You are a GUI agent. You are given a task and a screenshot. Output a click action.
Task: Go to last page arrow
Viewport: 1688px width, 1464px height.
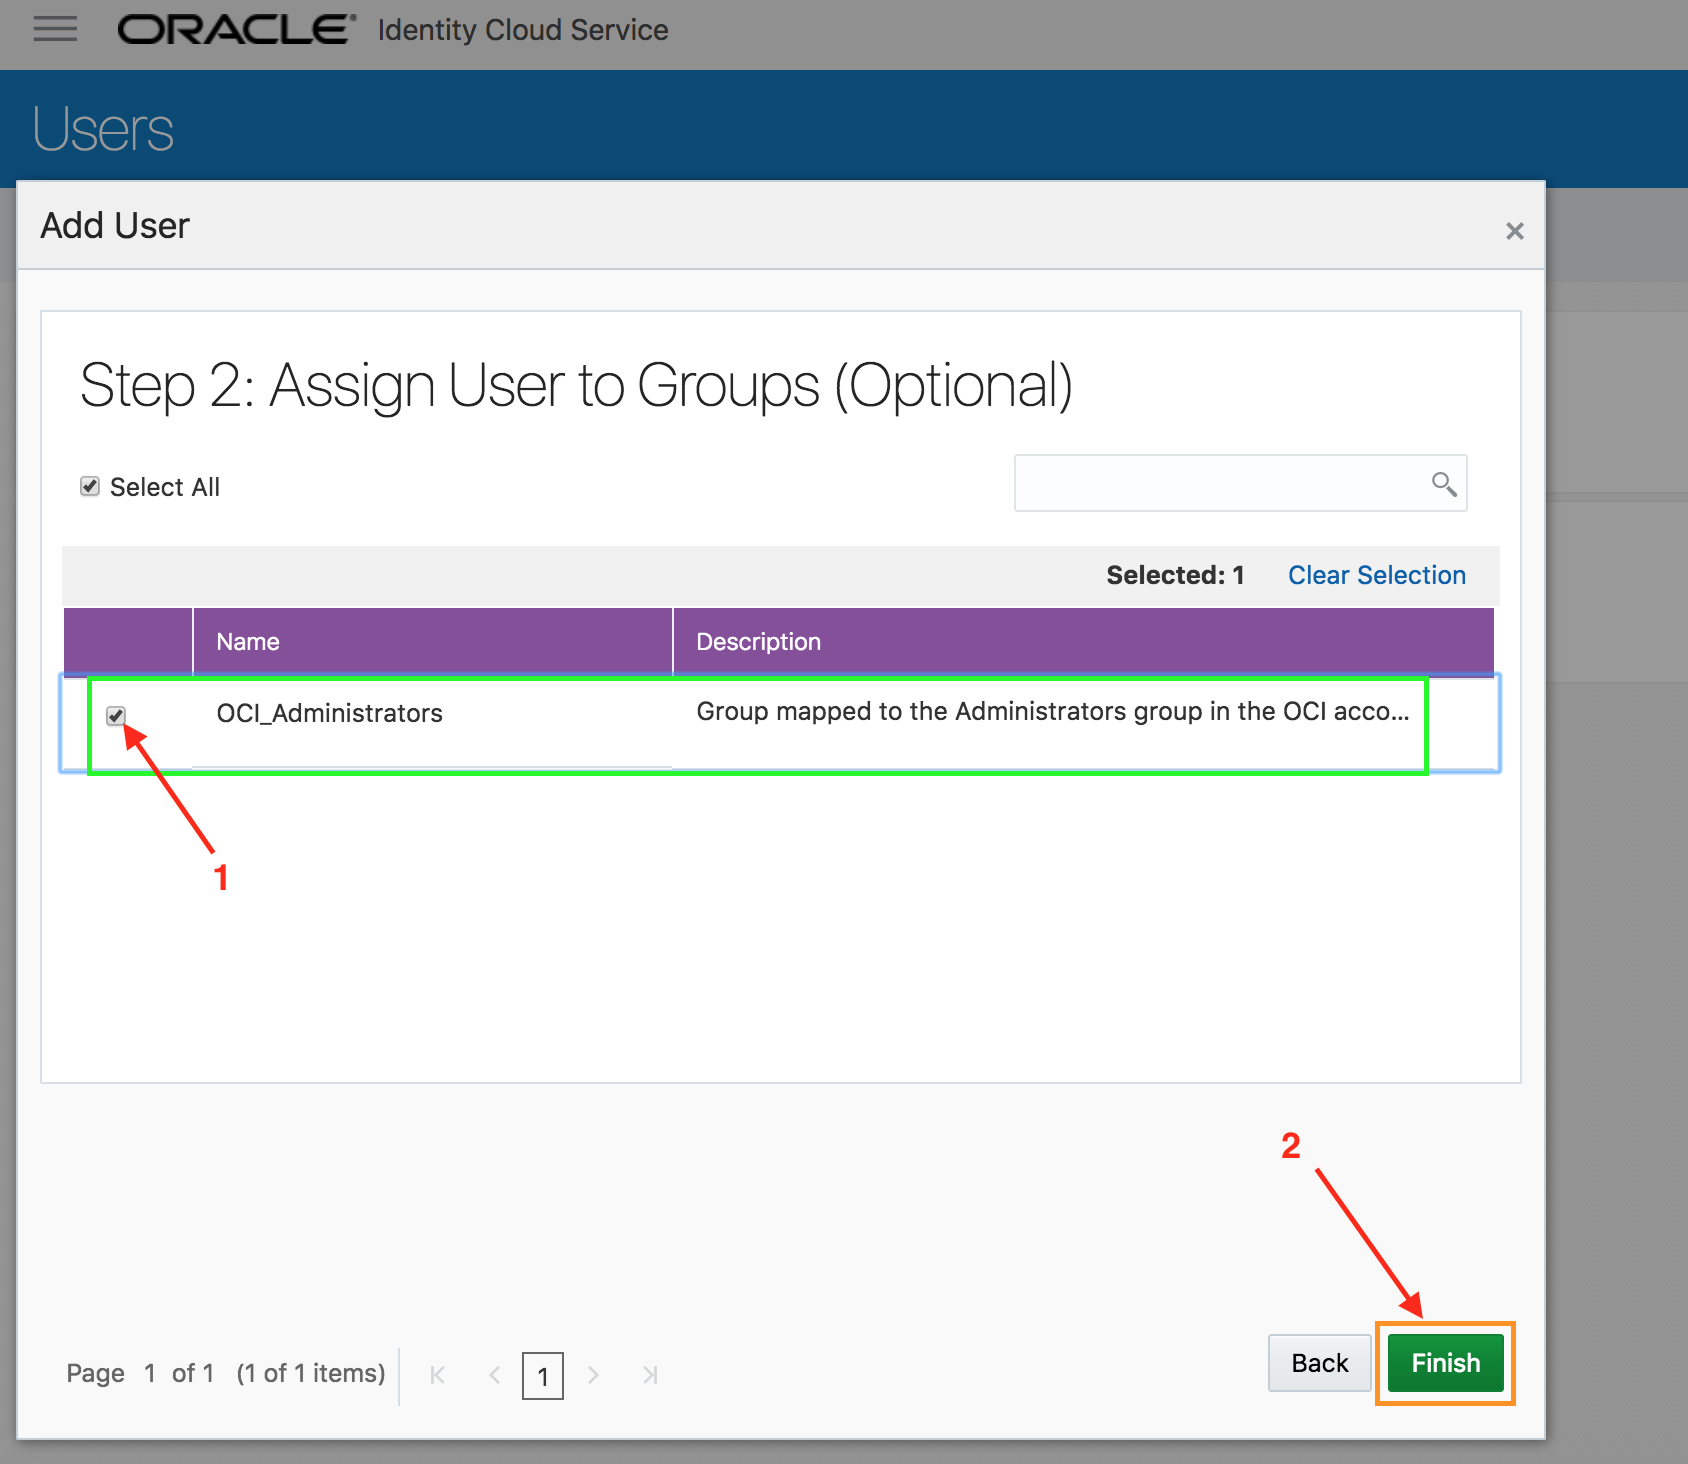pos(650,1375)
